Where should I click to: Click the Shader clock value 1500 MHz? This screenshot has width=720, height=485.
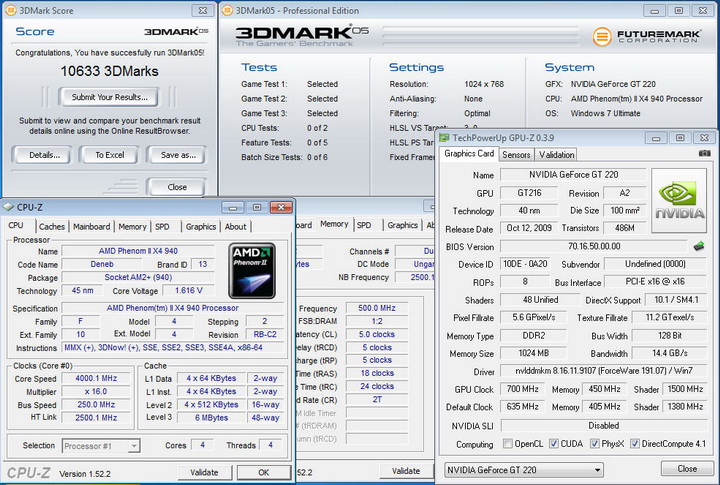pyautogui.click(x=685, y=389)
